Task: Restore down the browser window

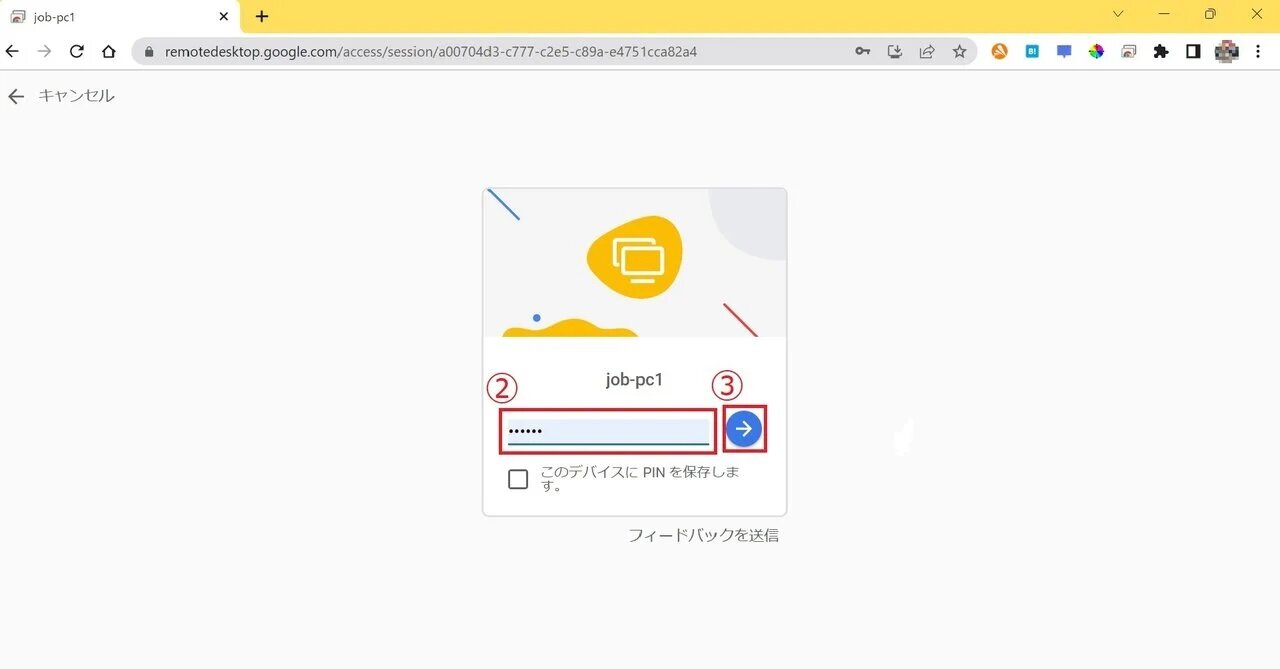Action: [x=1210, y=14]
